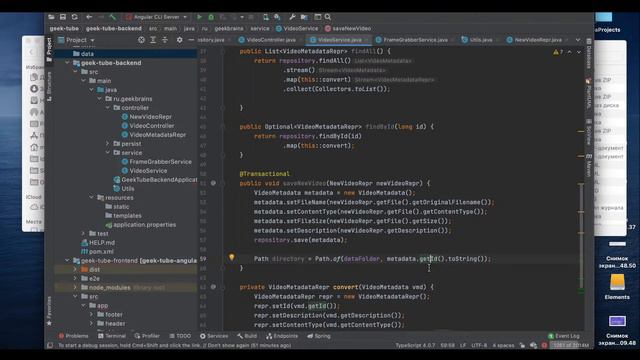This screenshot has height=360, width=640.
Task: Click the memory indicator in status bar
Action: (571, 345)
